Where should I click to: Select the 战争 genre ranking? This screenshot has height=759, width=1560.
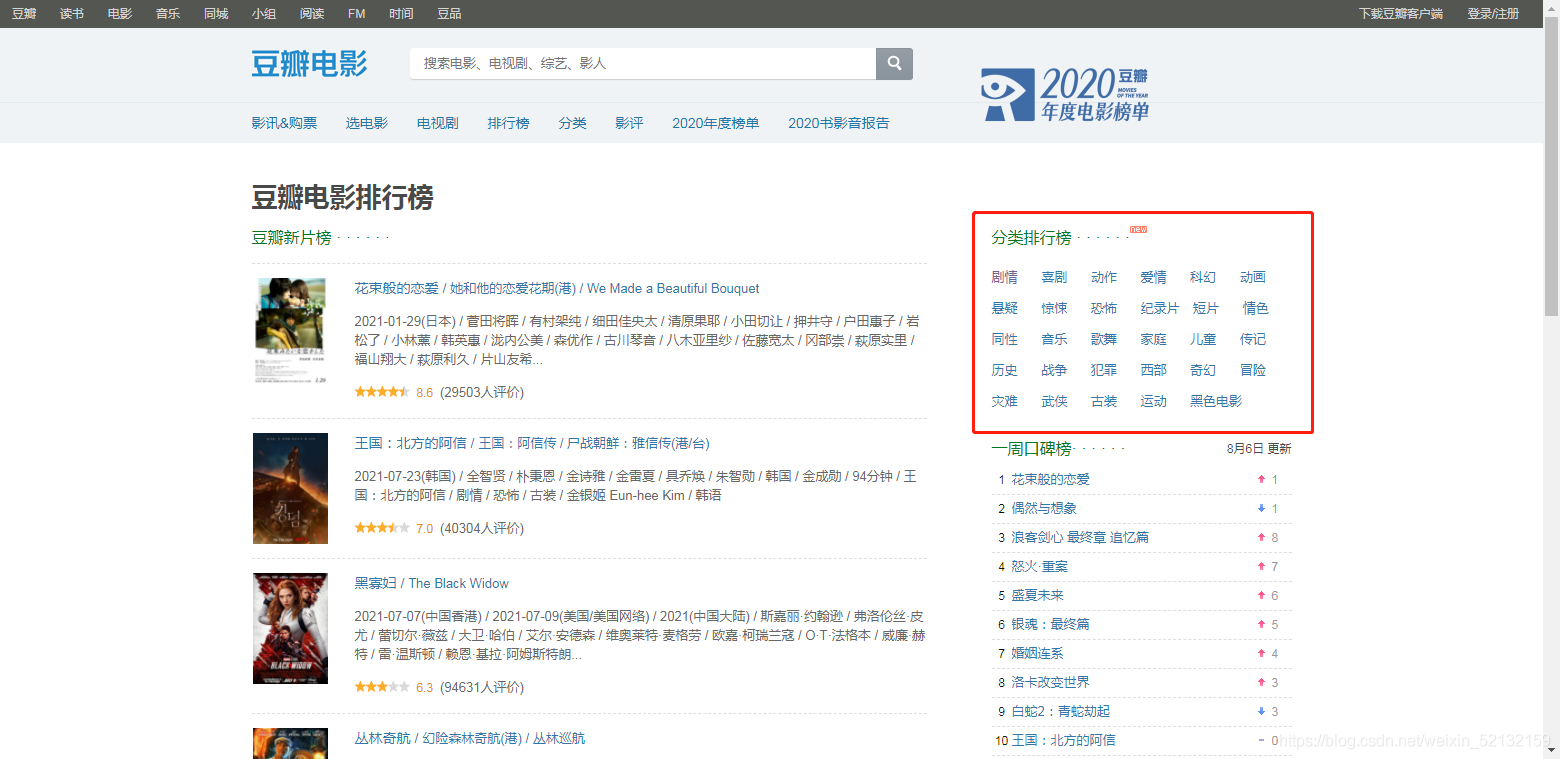coord(1054,370)
